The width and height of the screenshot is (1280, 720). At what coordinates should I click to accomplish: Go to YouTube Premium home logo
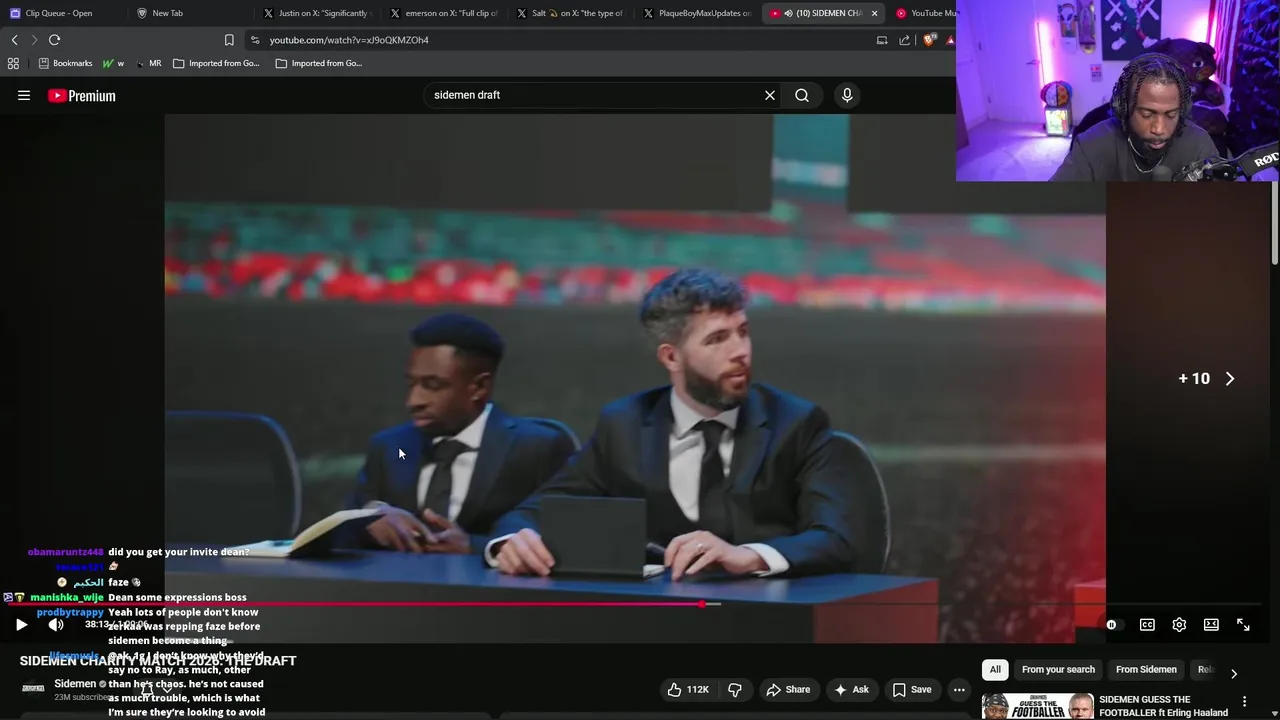pos(82,96)
